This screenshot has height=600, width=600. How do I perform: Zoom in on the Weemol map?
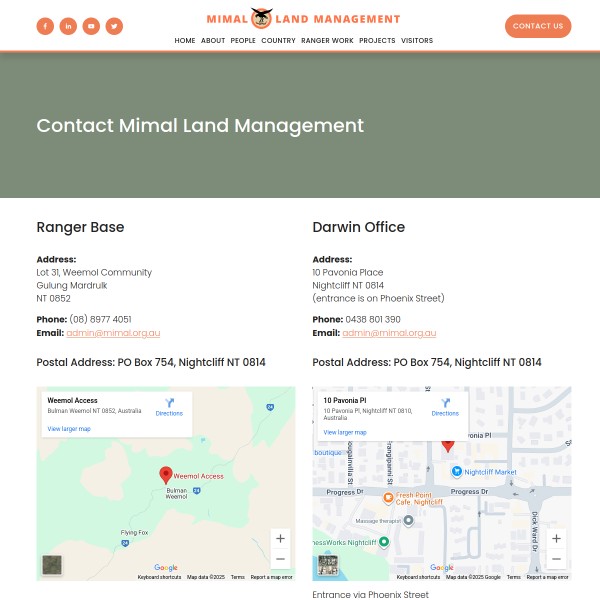coord(280,538)
